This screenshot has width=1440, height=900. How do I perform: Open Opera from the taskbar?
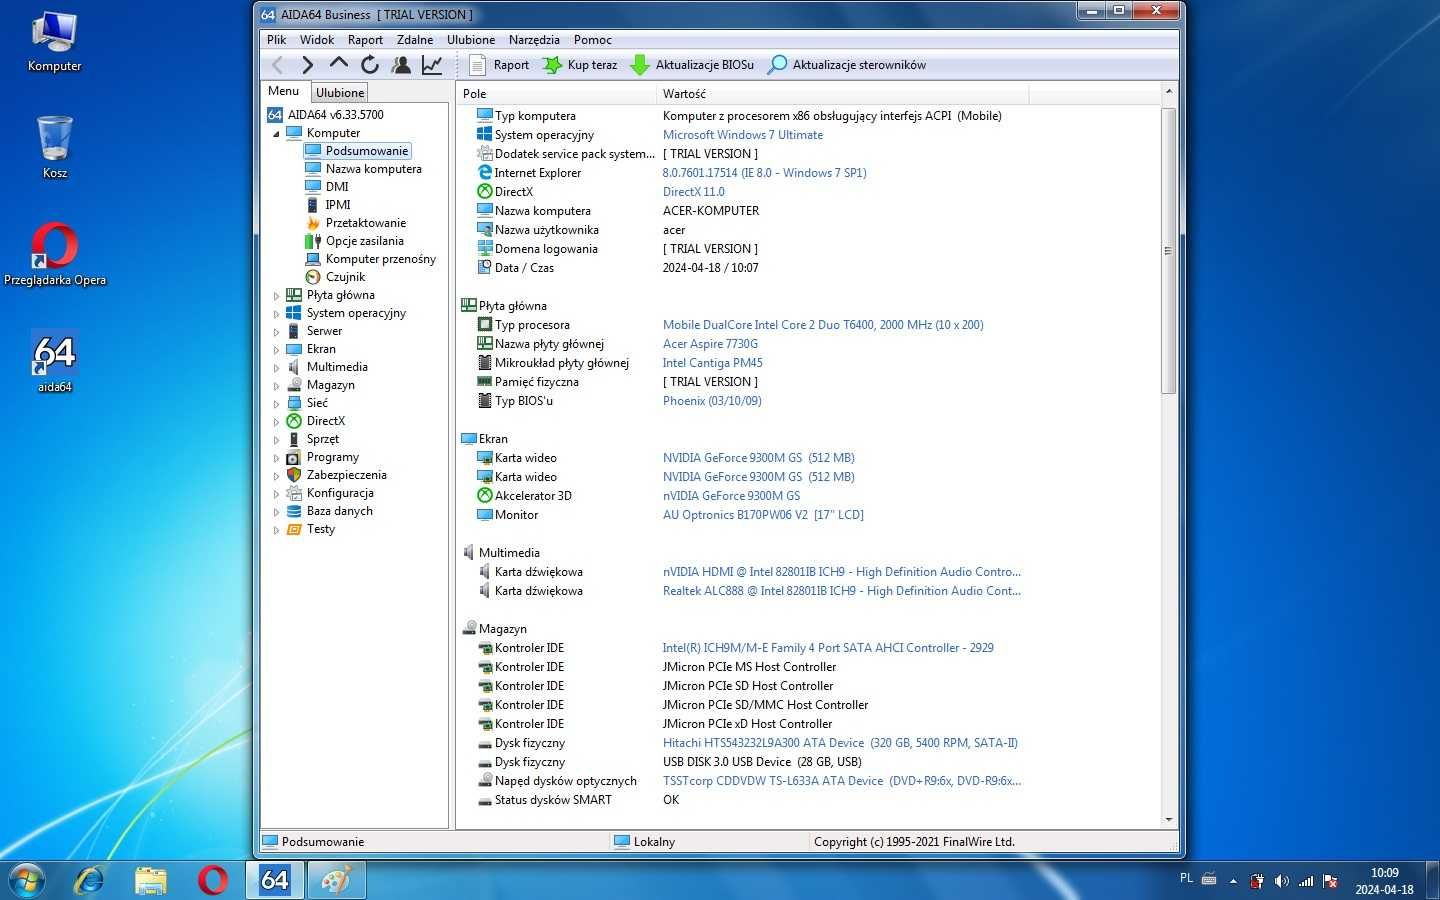pyautogui.click(x=212, y=880)
